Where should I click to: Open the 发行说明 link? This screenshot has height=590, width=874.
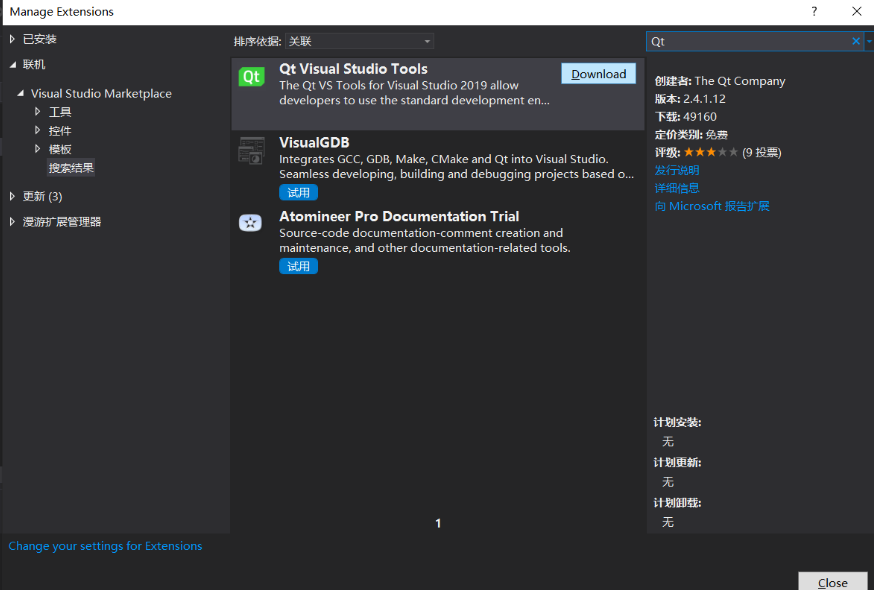coord(677,170)
